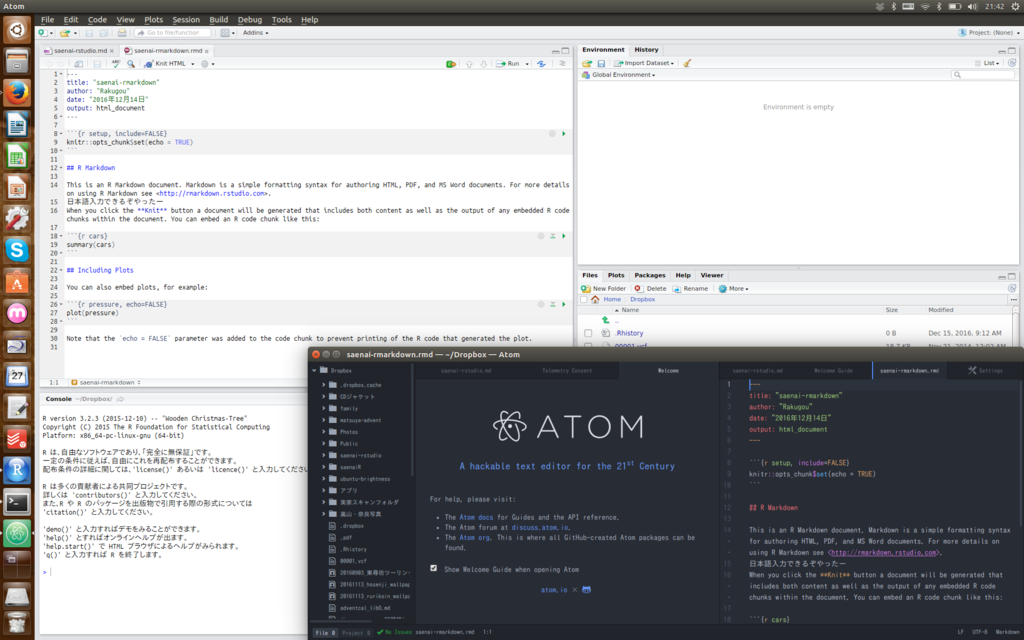Toggle Show Welcome Guide when opening Atom
1024x640 pixels.
434,568
